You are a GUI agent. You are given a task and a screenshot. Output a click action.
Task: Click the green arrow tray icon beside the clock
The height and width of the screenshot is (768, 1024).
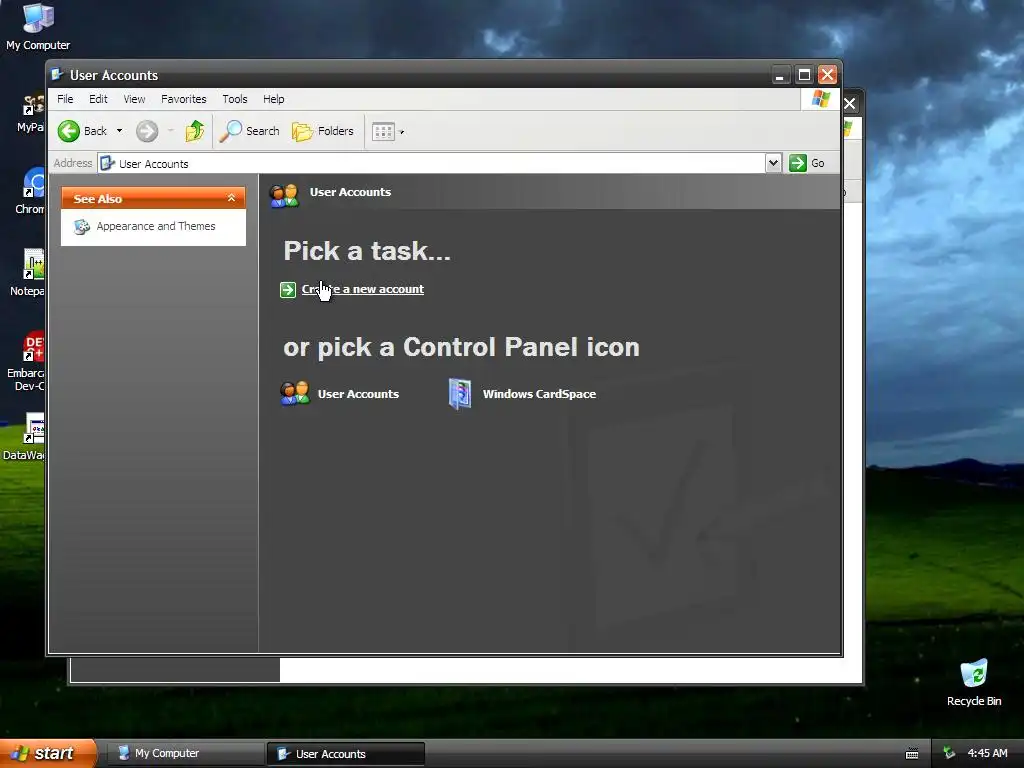(x=949, y=753)
